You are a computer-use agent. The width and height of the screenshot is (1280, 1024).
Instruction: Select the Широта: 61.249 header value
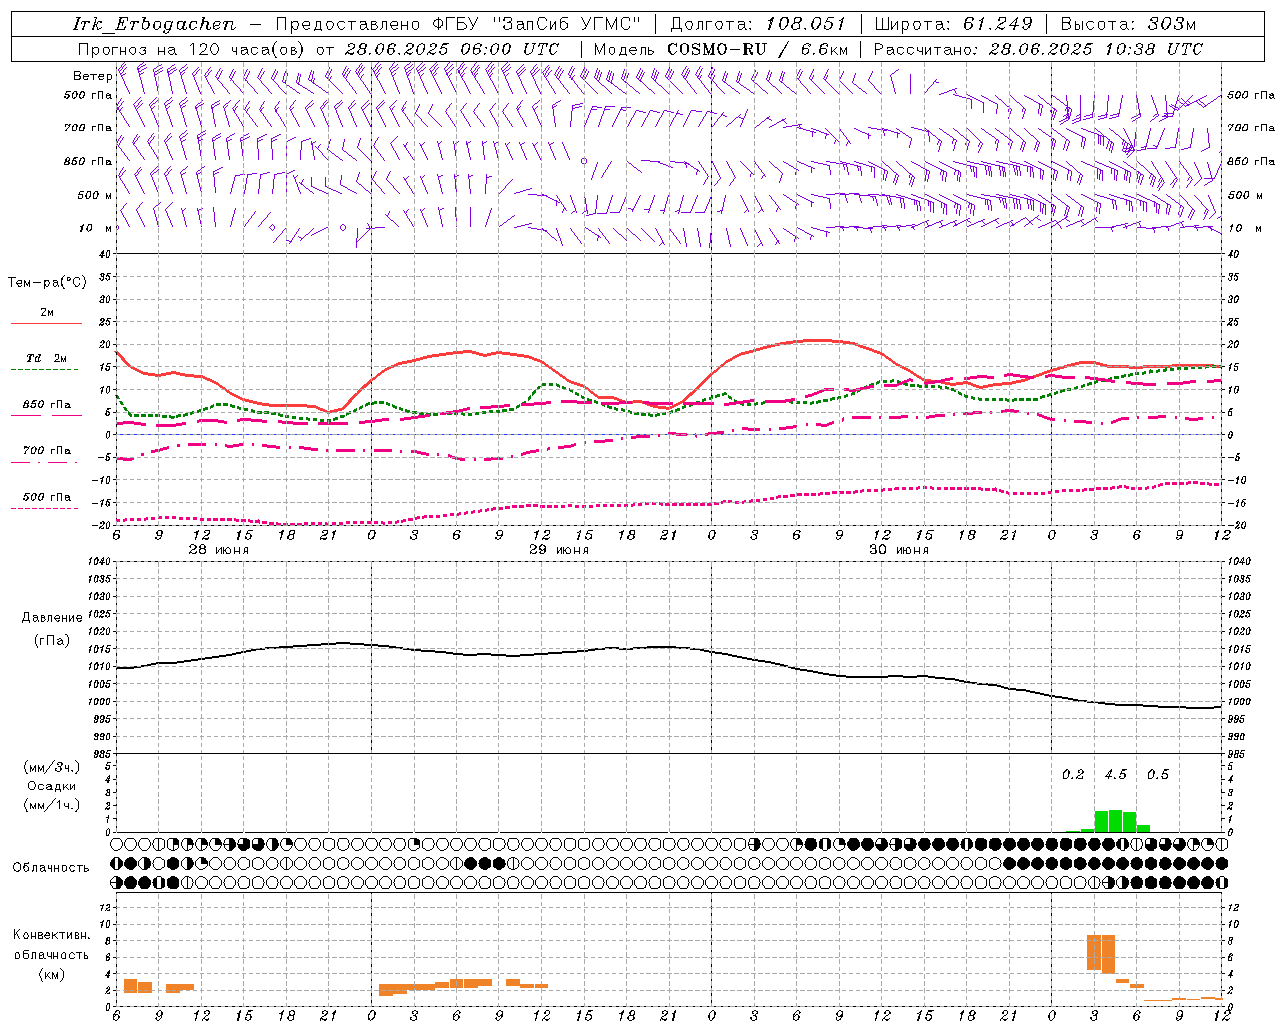click(953, 24)
